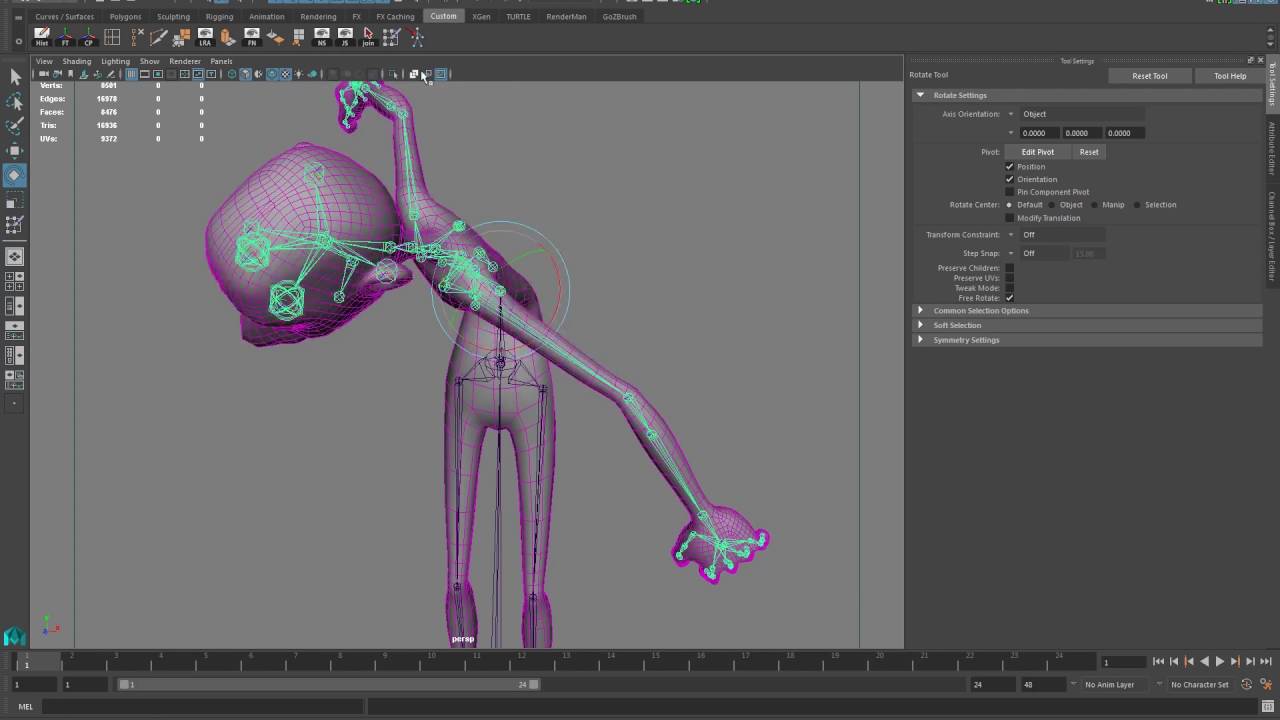Select Object radio for Rotate Center
Viewport: 1280px width, 720px height.
(1052, 205)
